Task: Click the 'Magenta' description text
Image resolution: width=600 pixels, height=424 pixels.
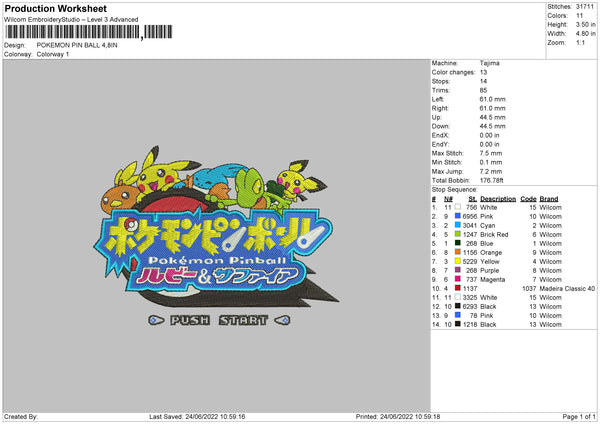Action: pos(492,279)
